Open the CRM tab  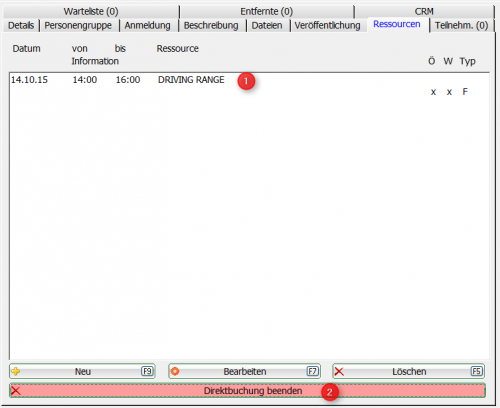424,11
